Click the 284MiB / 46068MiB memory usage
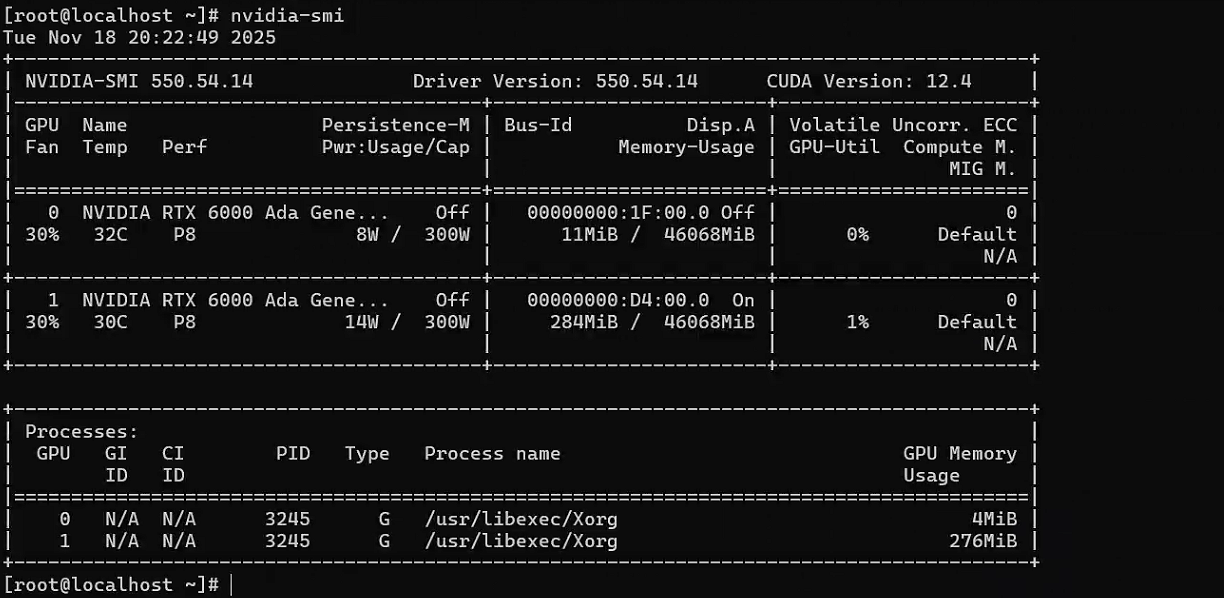Image resolution: width=1224 pixels, height=598 pixels. tap(652, 322)
